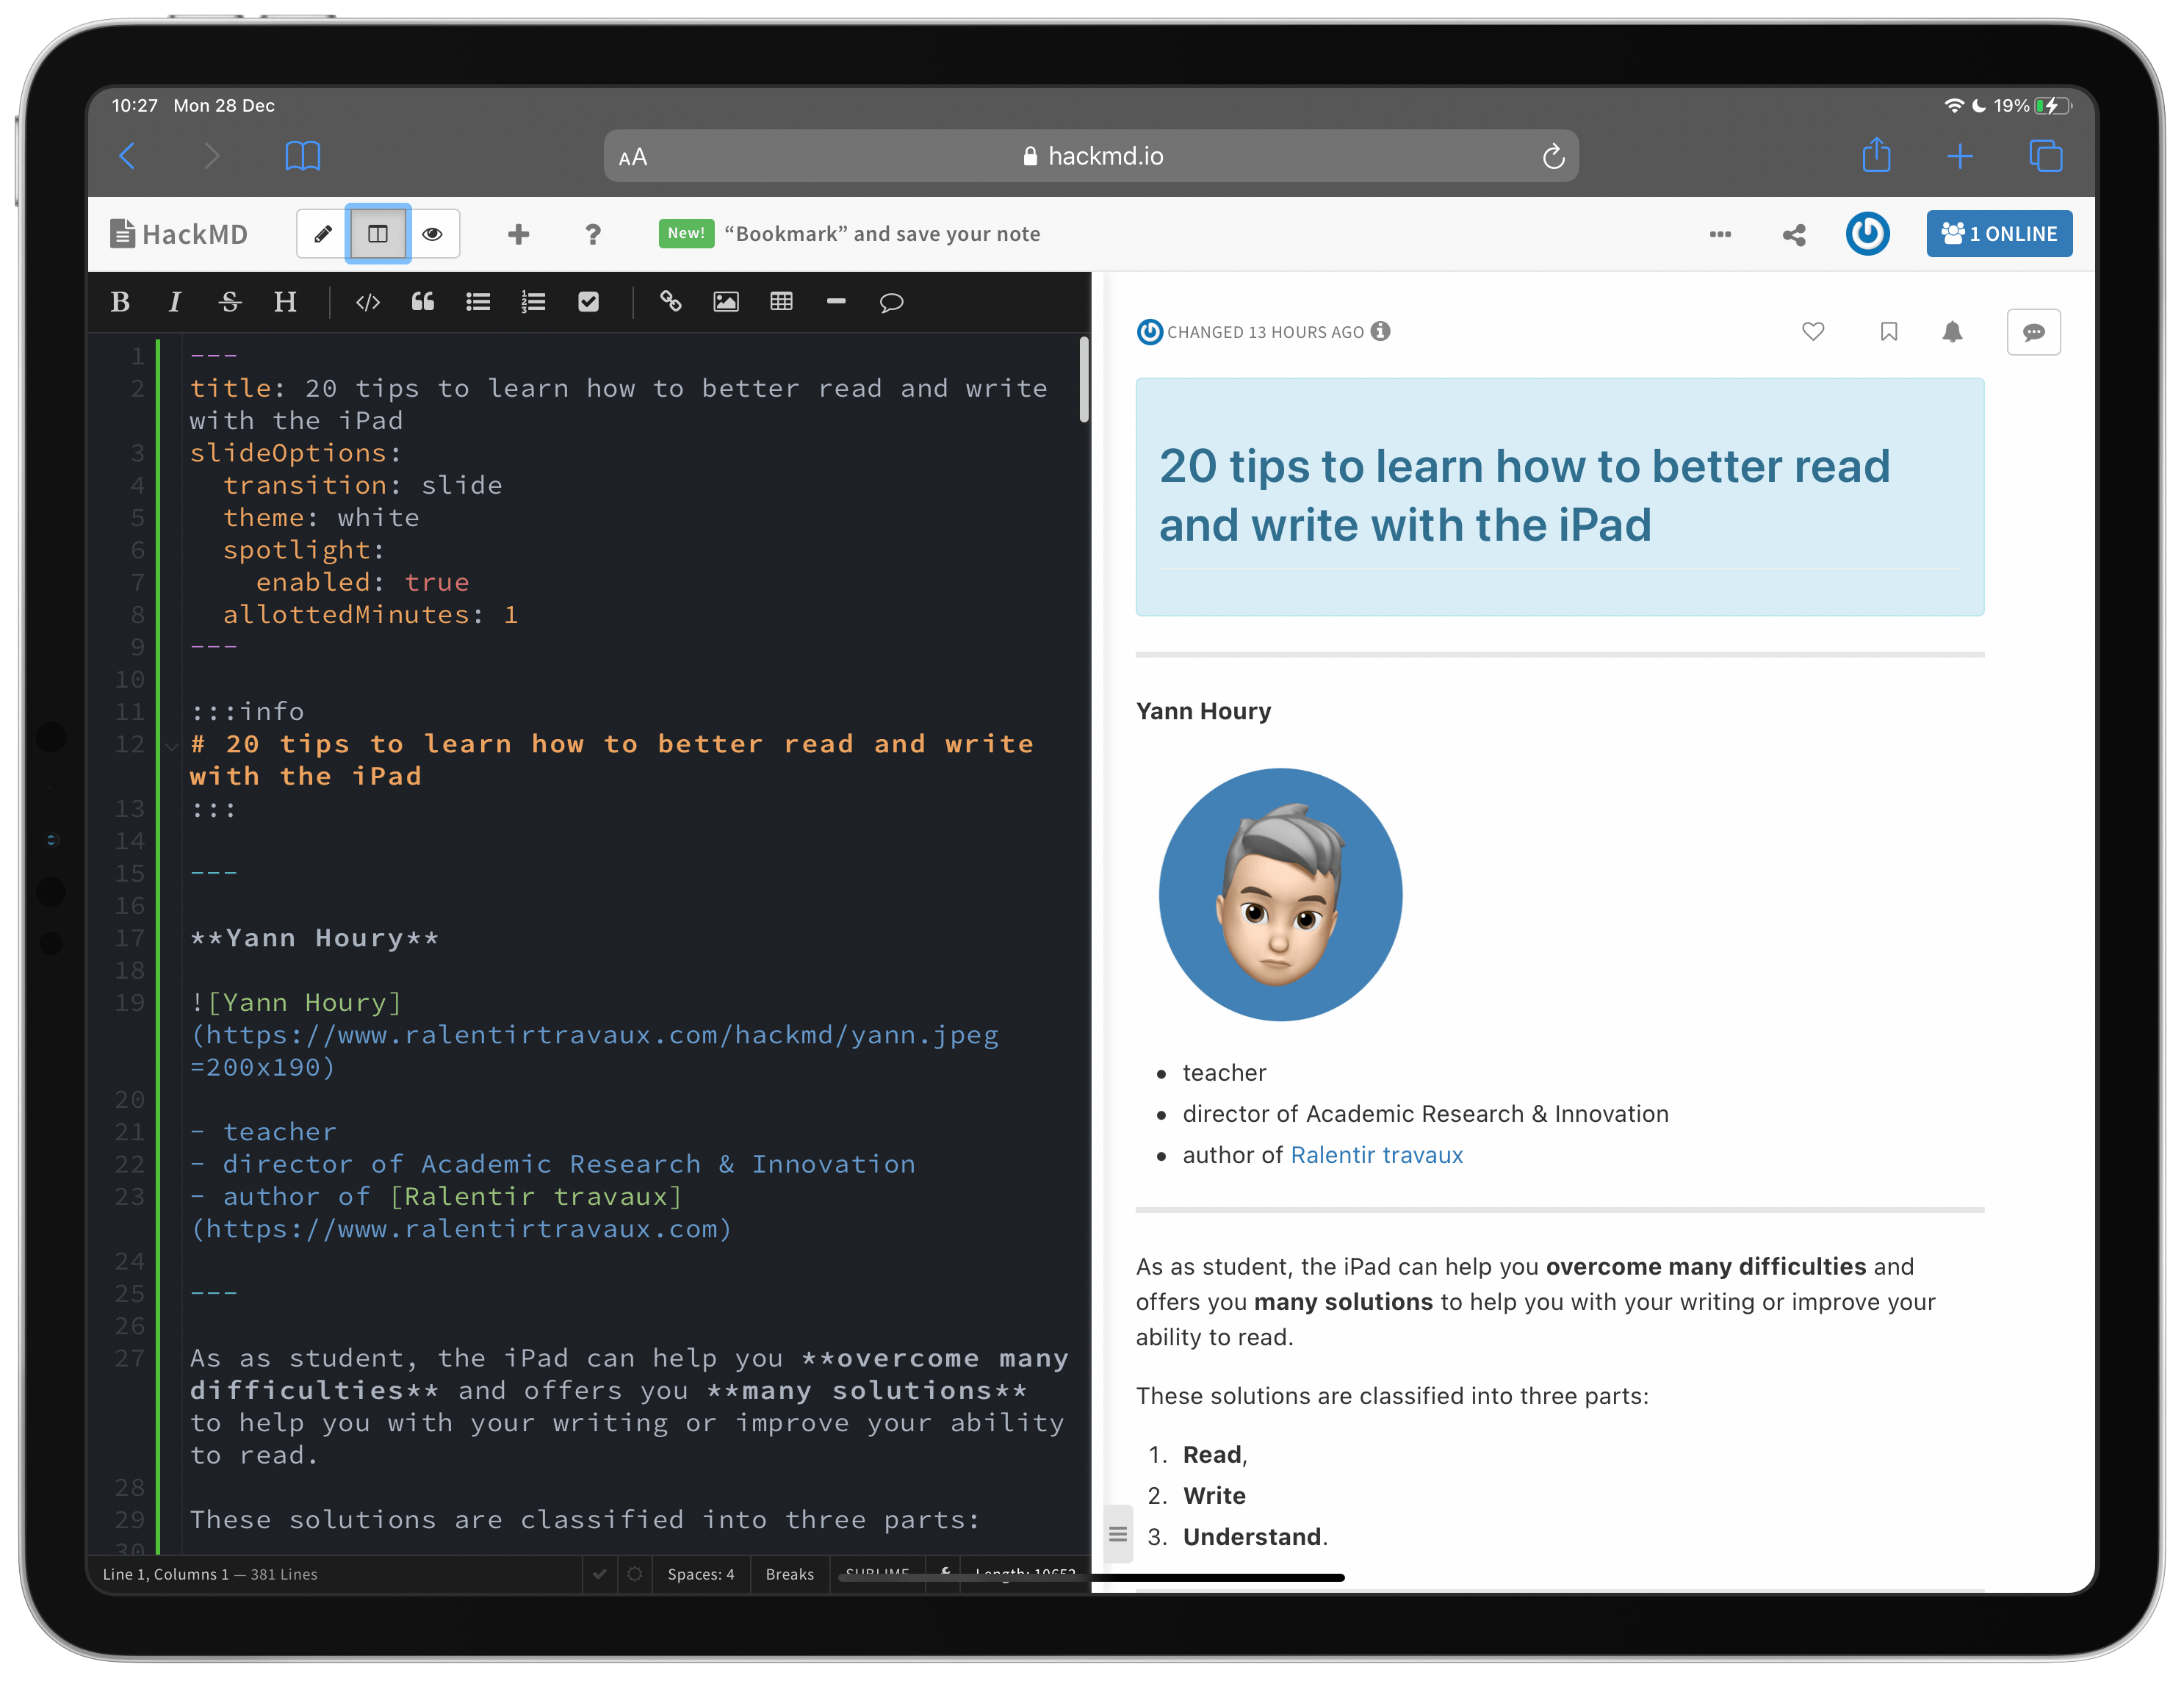Image resolution: width=2184 pixels, height=1681 pixels.
Task: Expand the ordered list dropdown
Action: (533, 300)
